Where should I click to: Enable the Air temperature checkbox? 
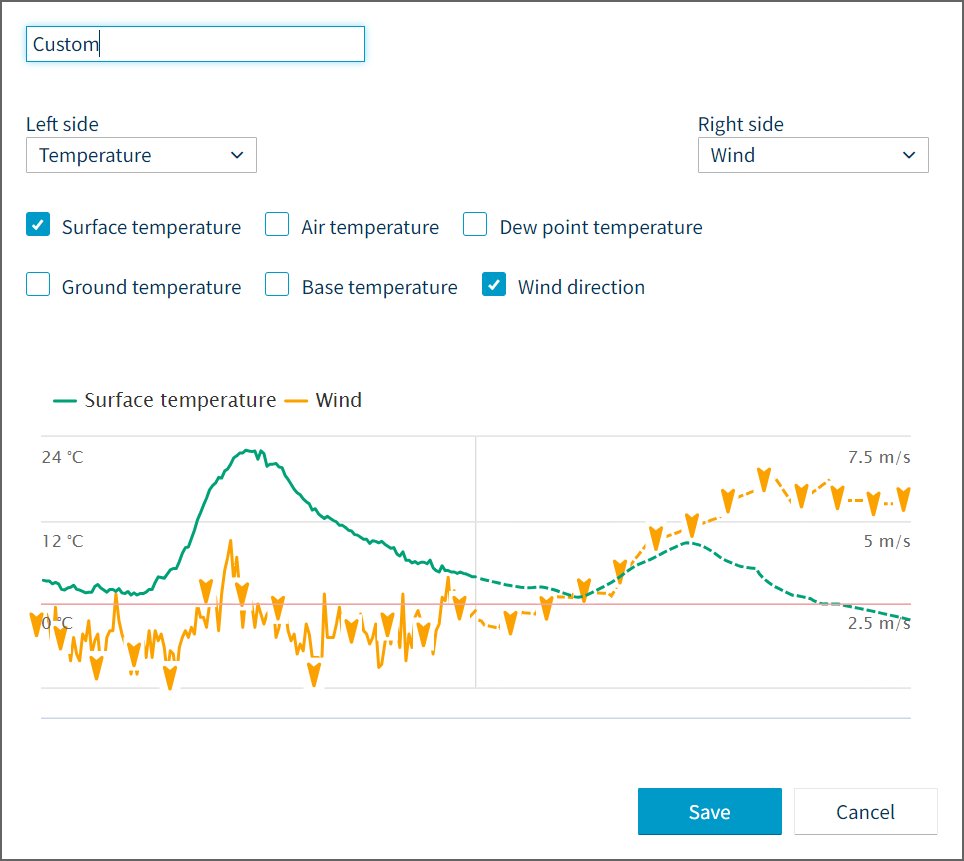(x=277, y=225)
